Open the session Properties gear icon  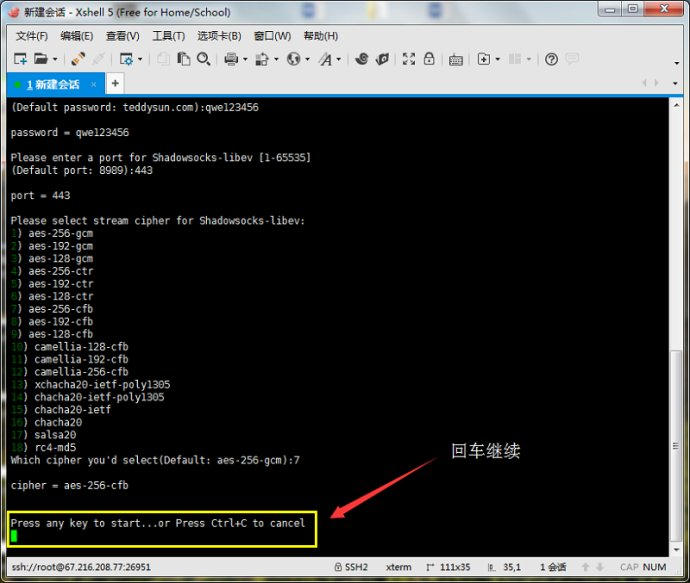tap(126, 59)
